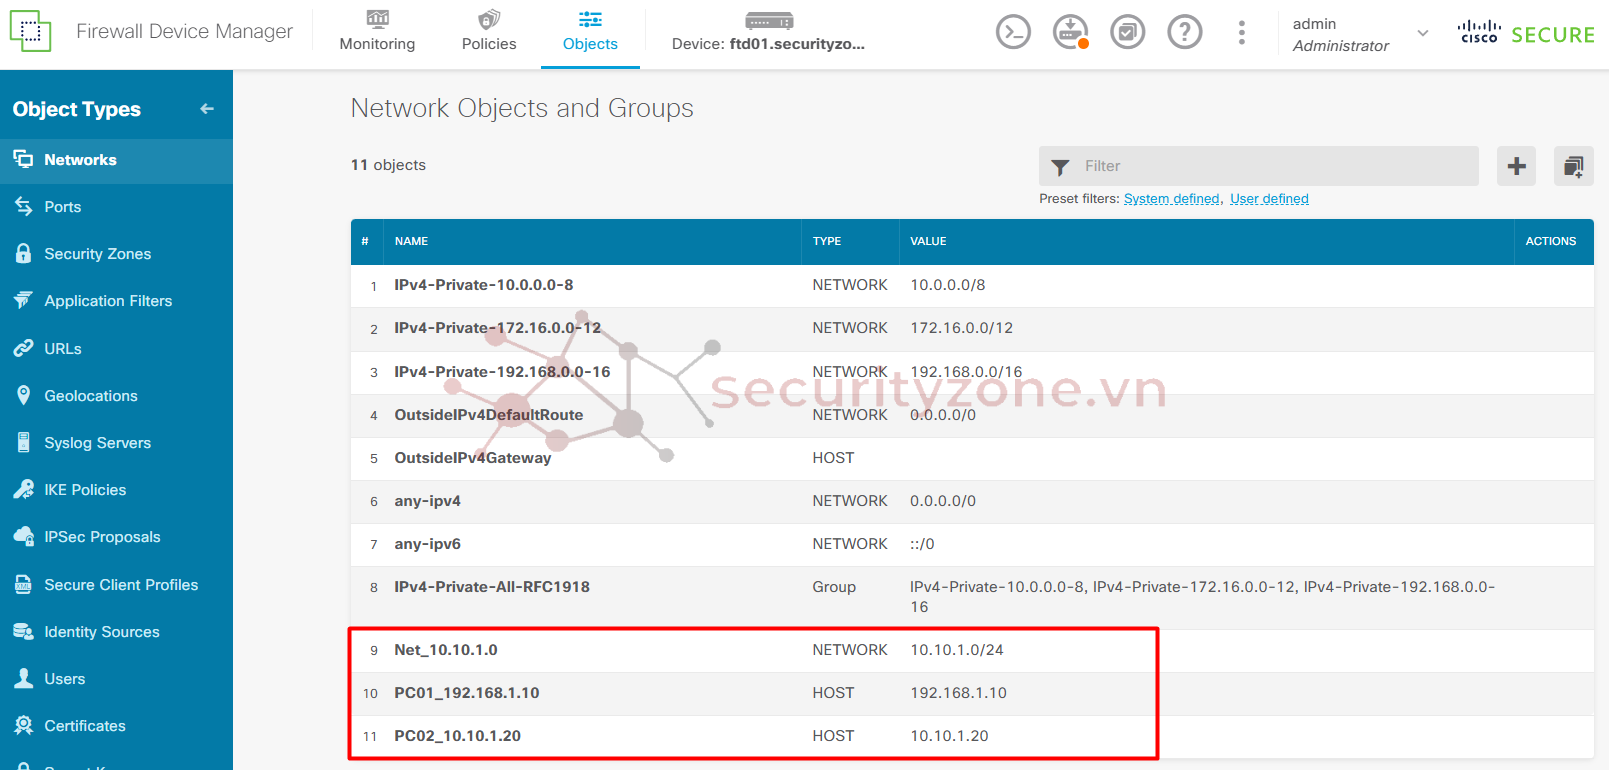1609x770 pixels.
Task: Sort by the VALUE column header
Action: coord(928,241)
